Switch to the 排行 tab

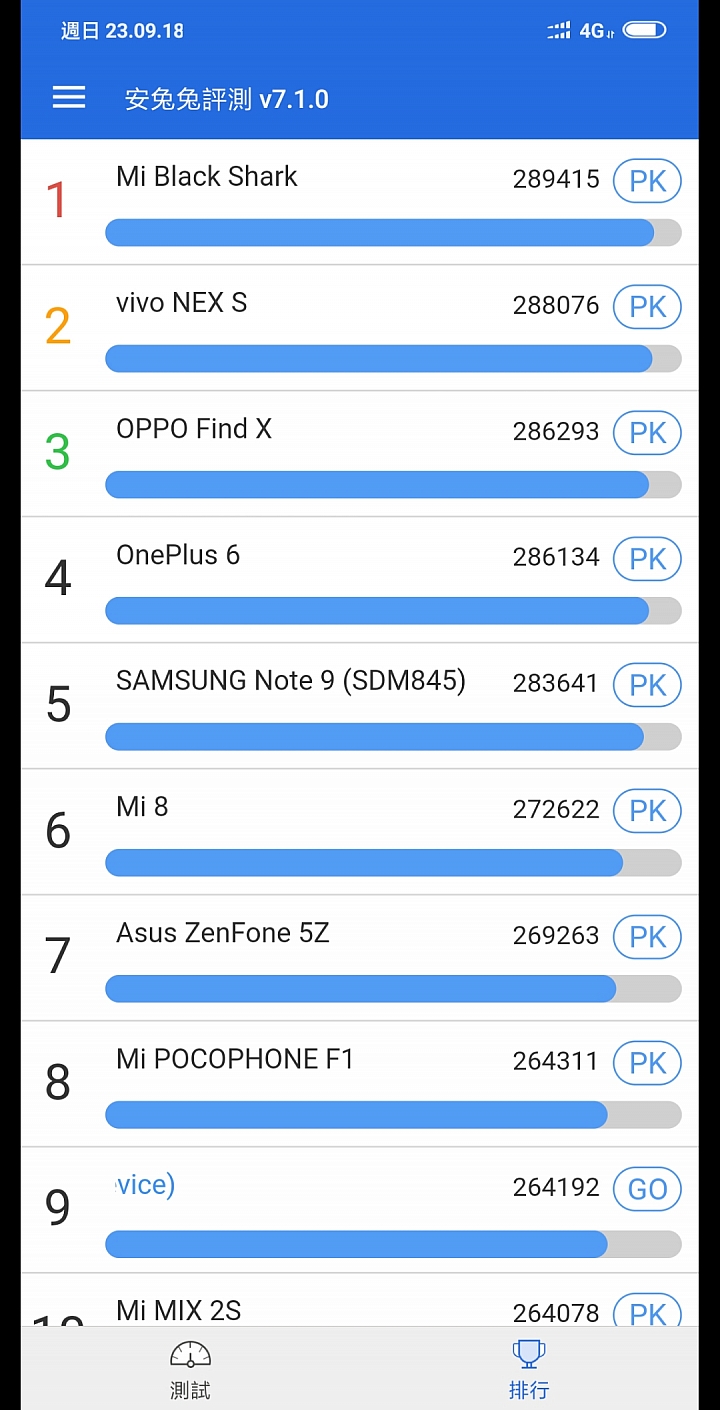pos(529,1369)
